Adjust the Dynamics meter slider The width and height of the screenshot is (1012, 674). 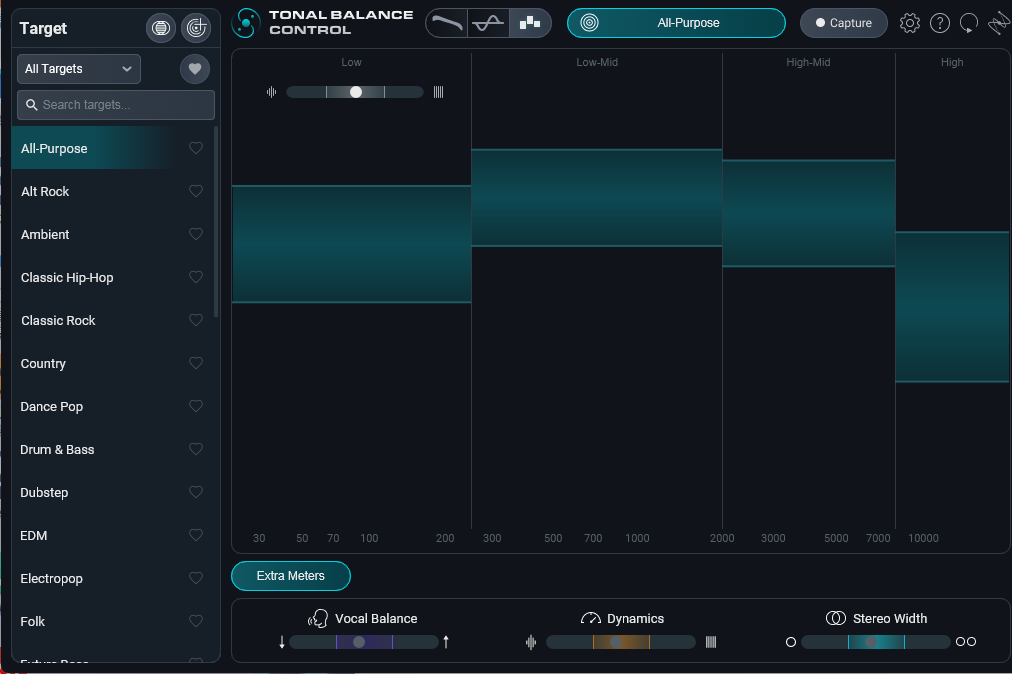(621, 642)
